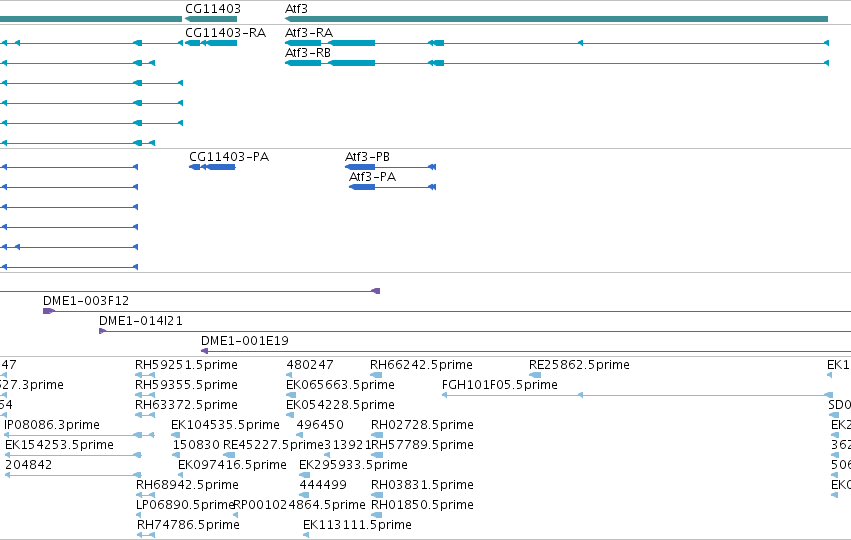Click the 496450 feature label

[320, 425]
